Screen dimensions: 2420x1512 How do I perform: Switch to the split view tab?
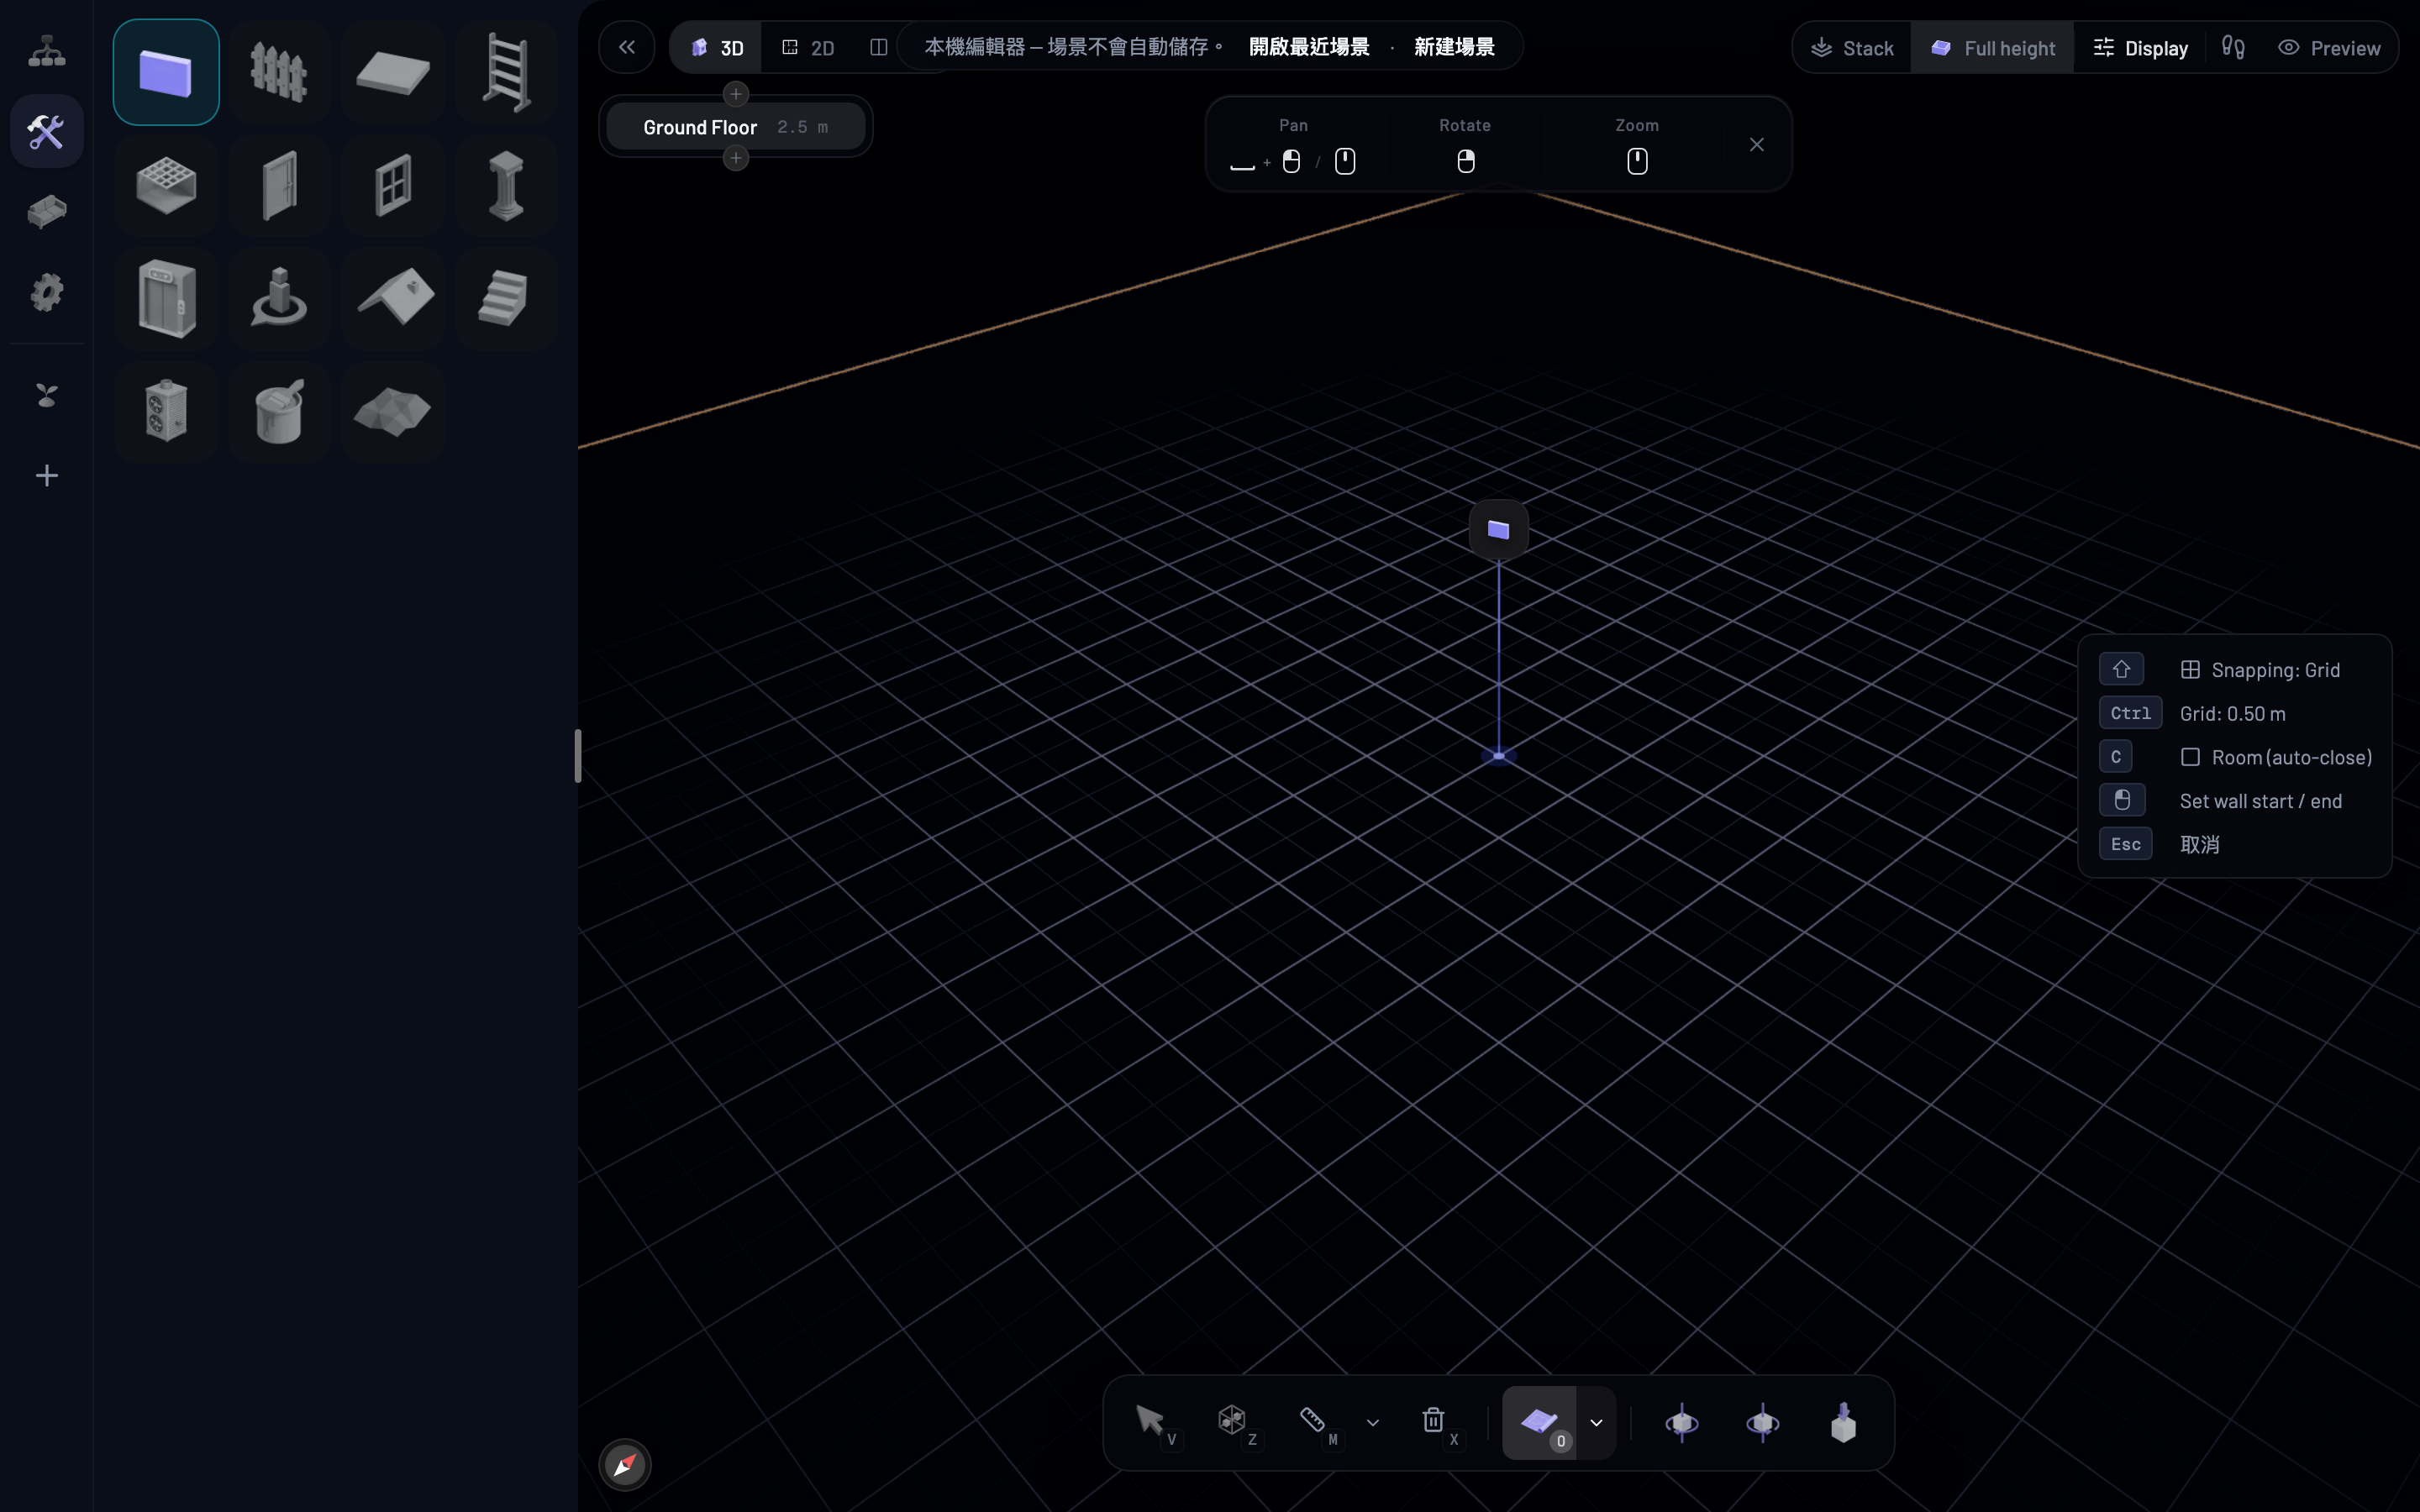click(x=879, y=47)
